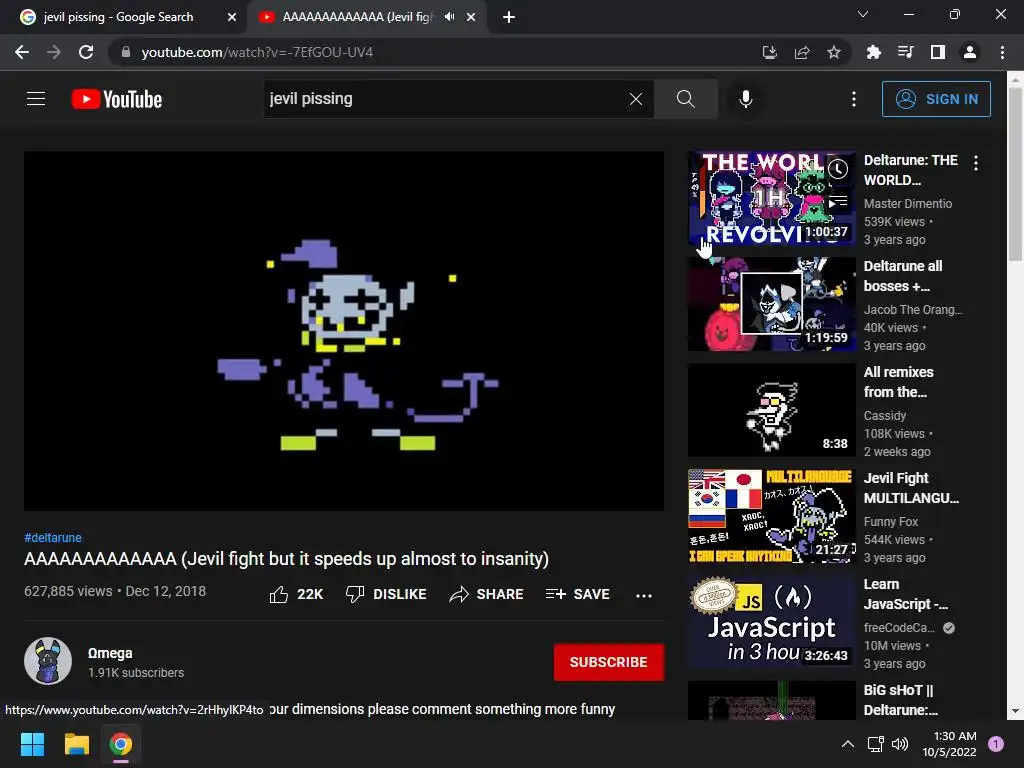Click the magnifier search button

point(686,99)
